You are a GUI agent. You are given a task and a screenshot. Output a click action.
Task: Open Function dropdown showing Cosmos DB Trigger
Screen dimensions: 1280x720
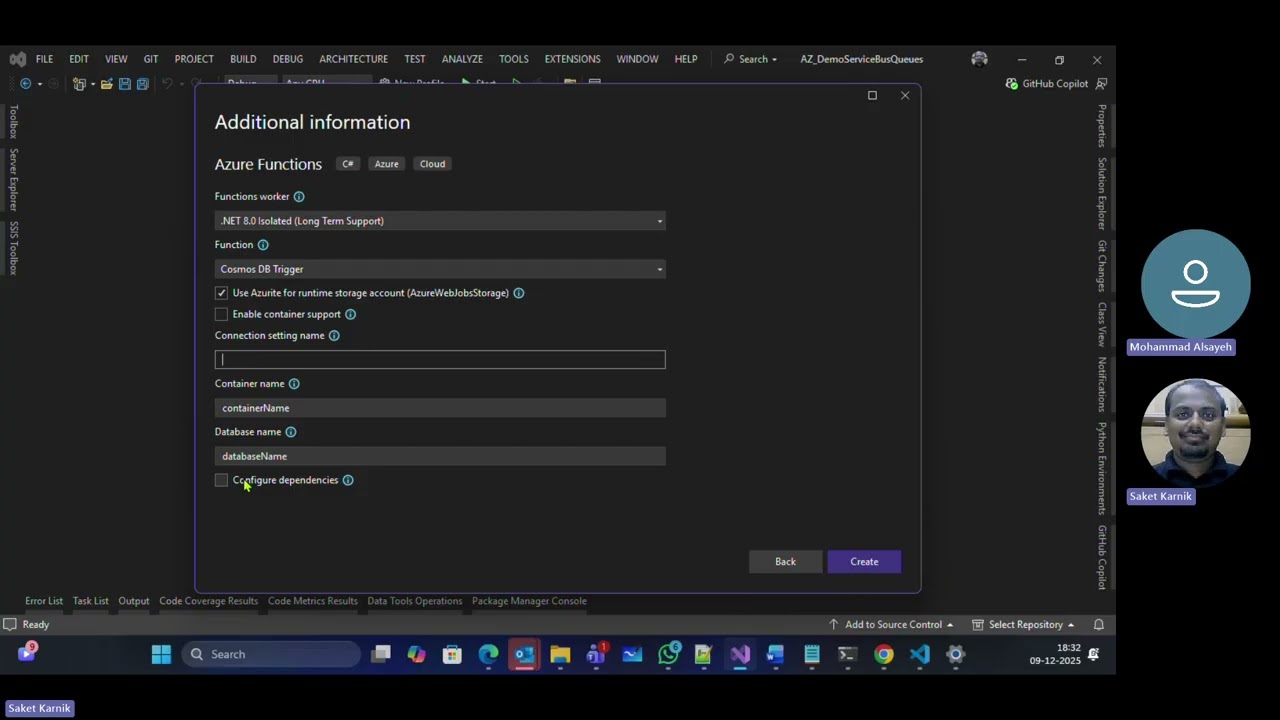440,269
